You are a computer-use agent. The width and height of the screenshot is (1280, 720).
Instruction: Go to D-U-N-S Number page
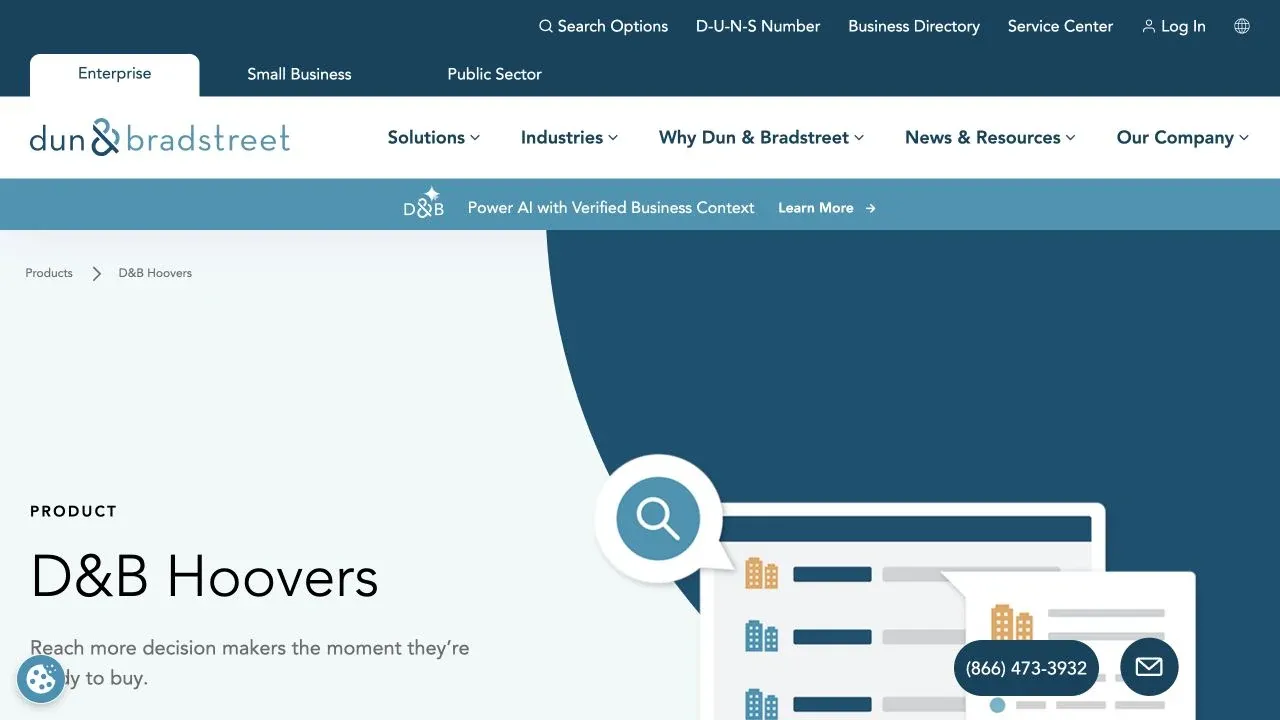[x=758, y=27]
